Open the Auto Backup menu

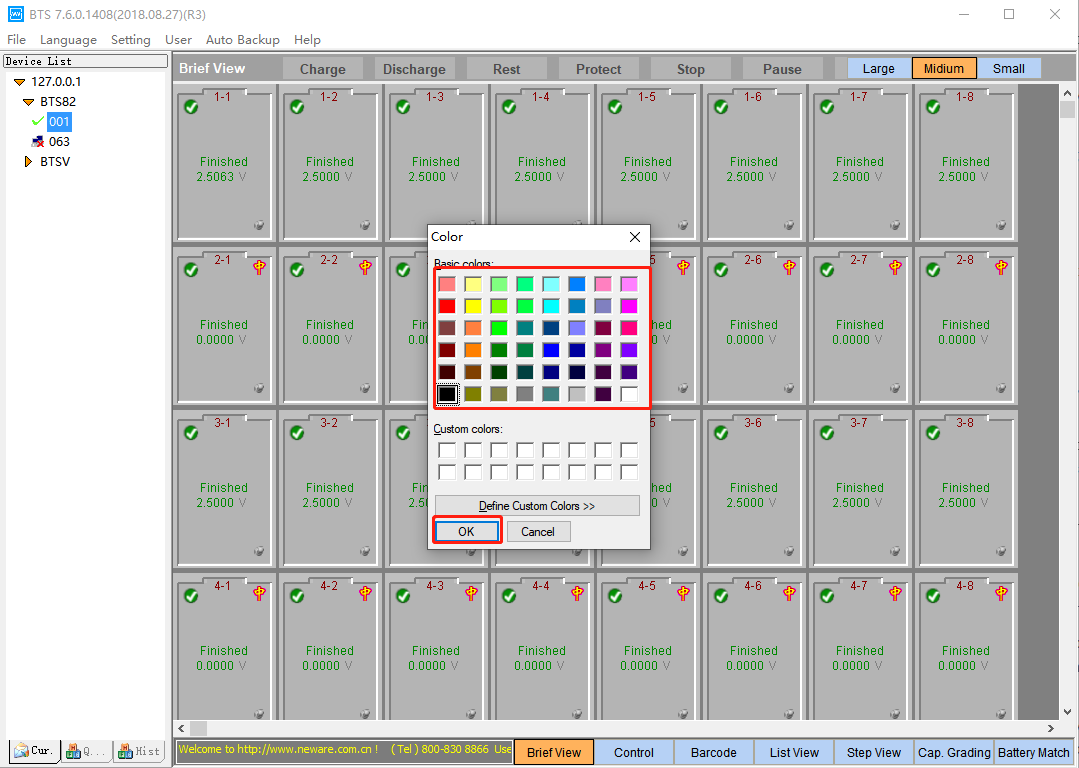[243, 40]
